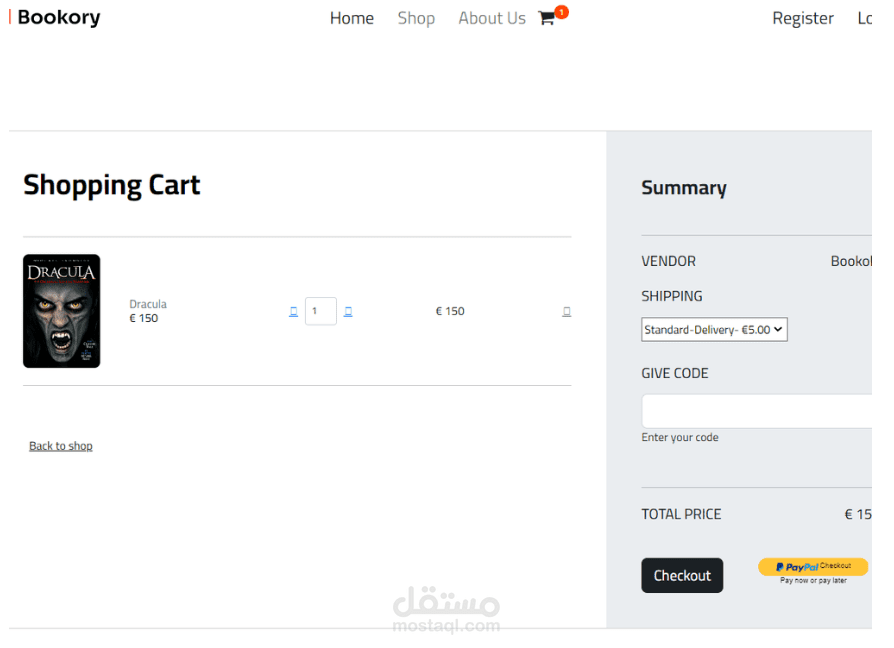The width and height of the screenshot is (894, 648).
Task: Pay with PayPal Checkout button
Action: pos(813,567)
